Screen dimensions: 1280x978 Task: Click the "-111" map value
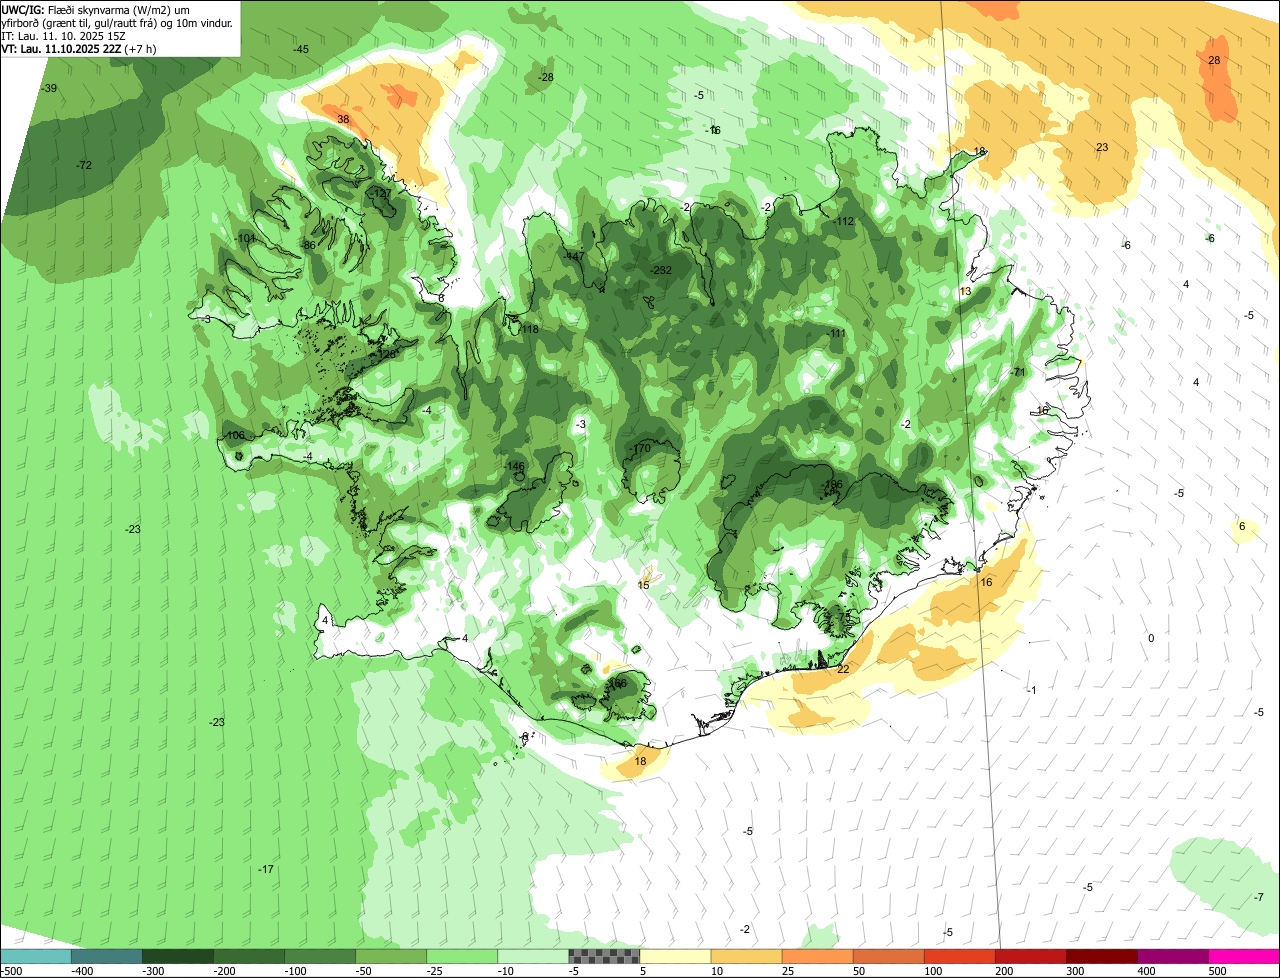(x=836, y=333)
